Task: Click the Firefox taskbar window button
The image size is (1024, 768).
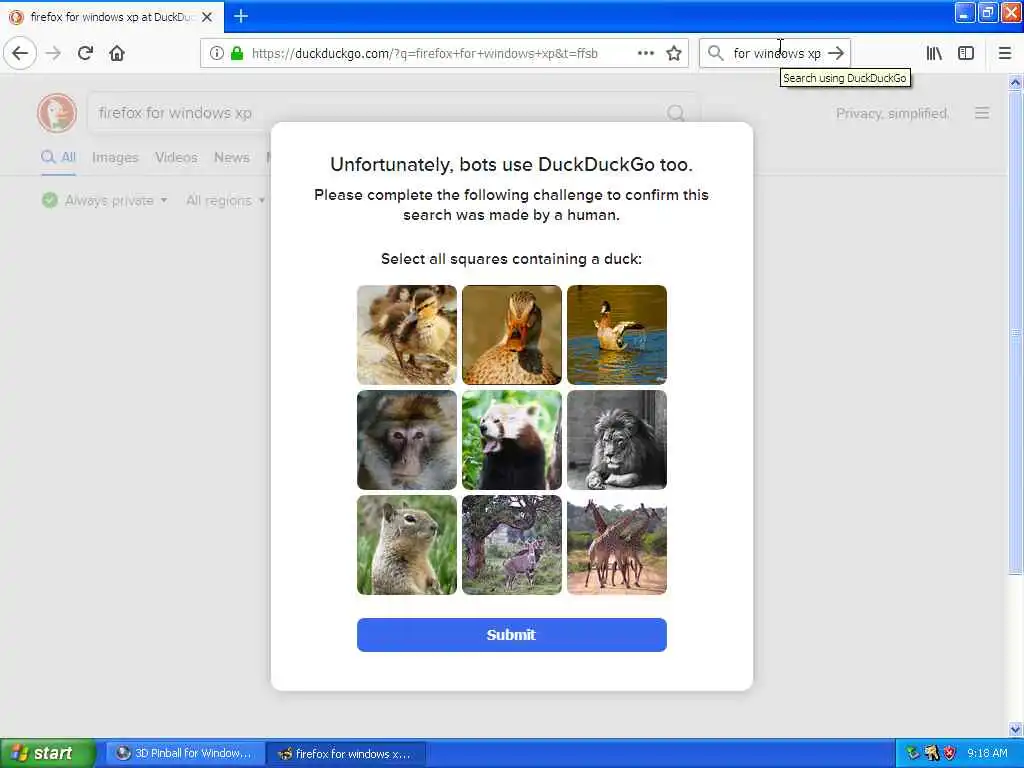Action: pyautogui.click(x=346, y=753)
